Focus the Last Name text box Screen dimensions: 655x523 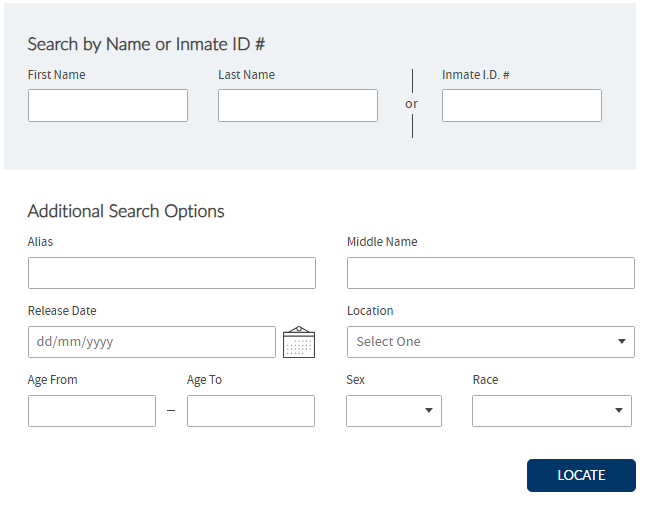(298, 106)
